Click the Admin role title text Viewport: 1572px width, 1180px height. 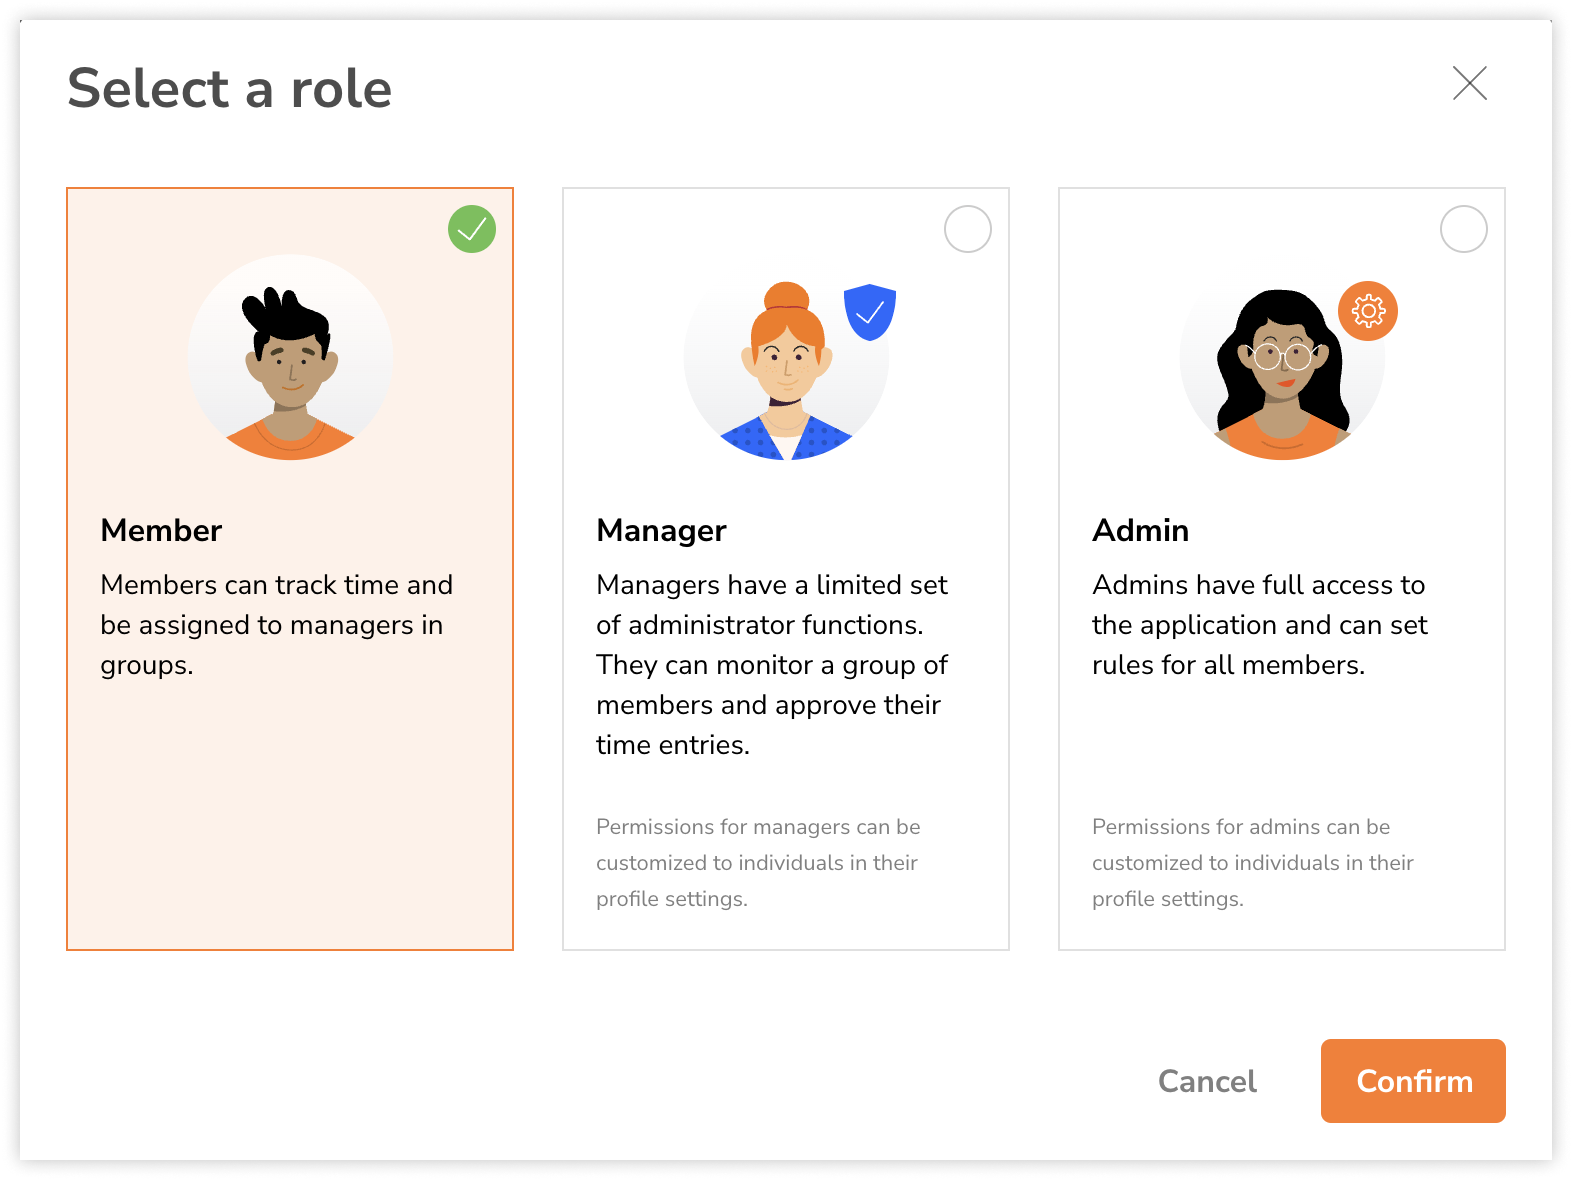coord(1140,531)
